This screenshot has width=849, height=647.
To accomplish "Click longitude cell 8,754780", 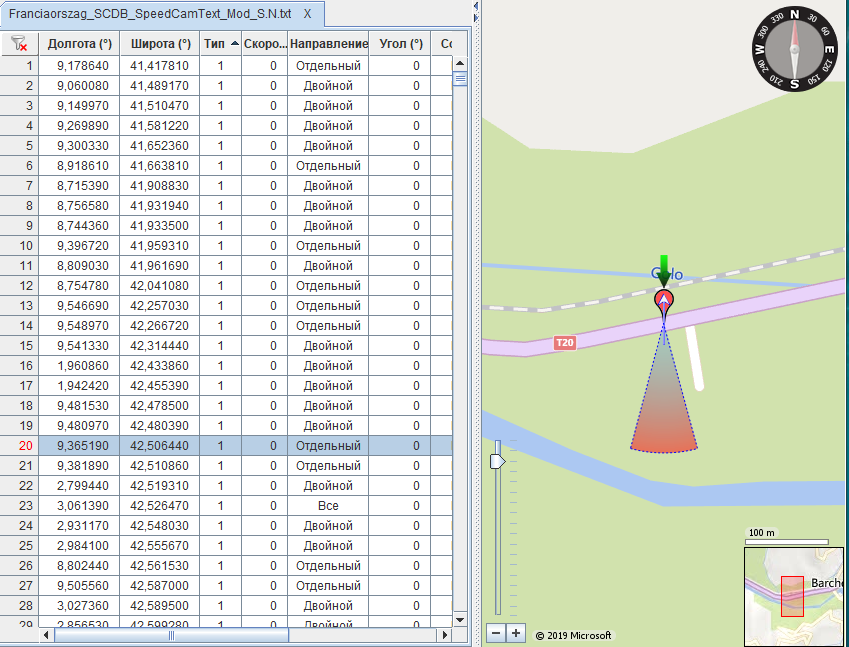I will [x=79, y=286].
